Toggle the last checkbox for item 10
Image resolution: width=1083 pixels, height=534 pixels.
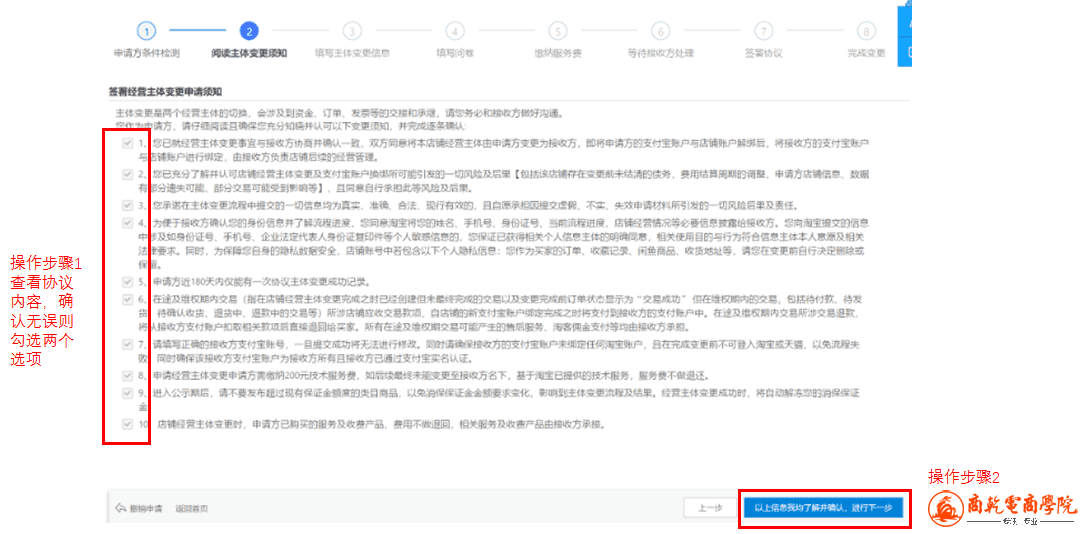click(x=127, y=424)
